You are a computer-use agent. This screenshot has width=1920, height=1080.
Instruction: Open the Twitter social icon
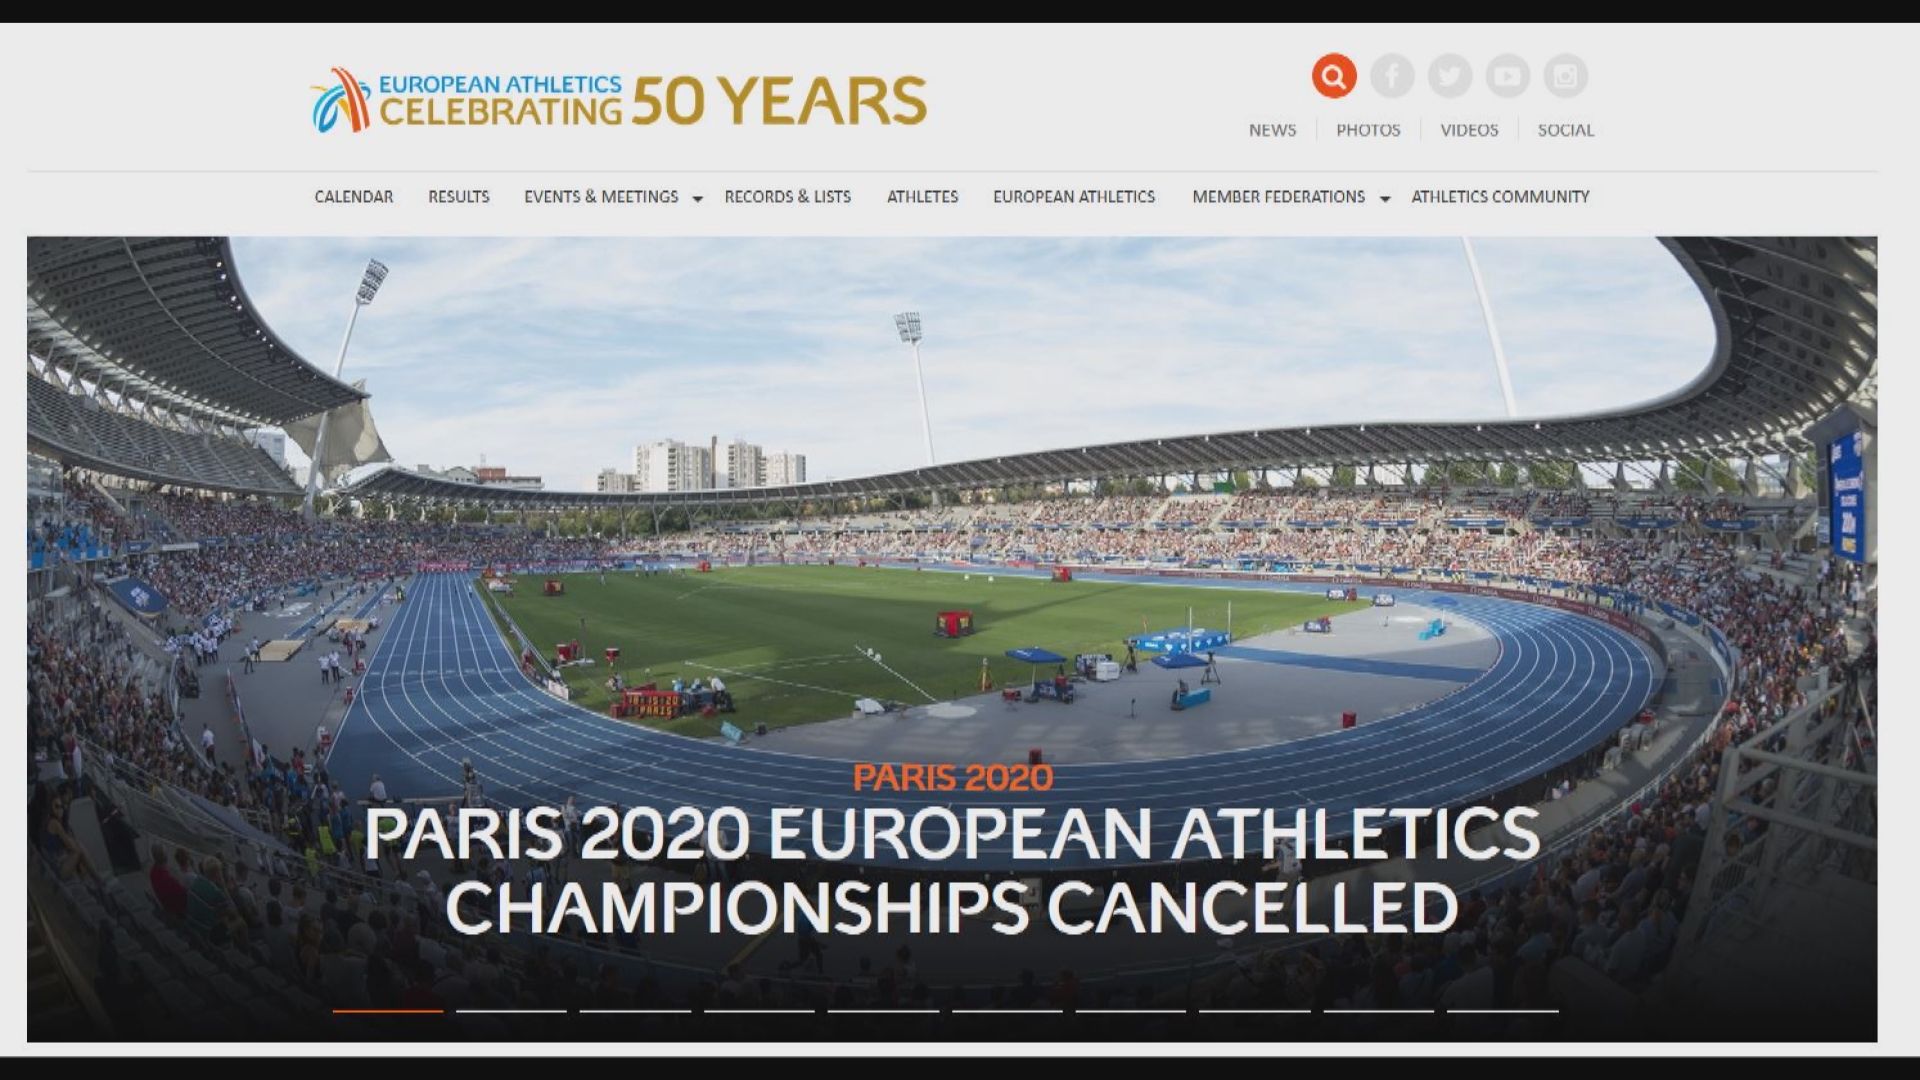pos(1450,76)
